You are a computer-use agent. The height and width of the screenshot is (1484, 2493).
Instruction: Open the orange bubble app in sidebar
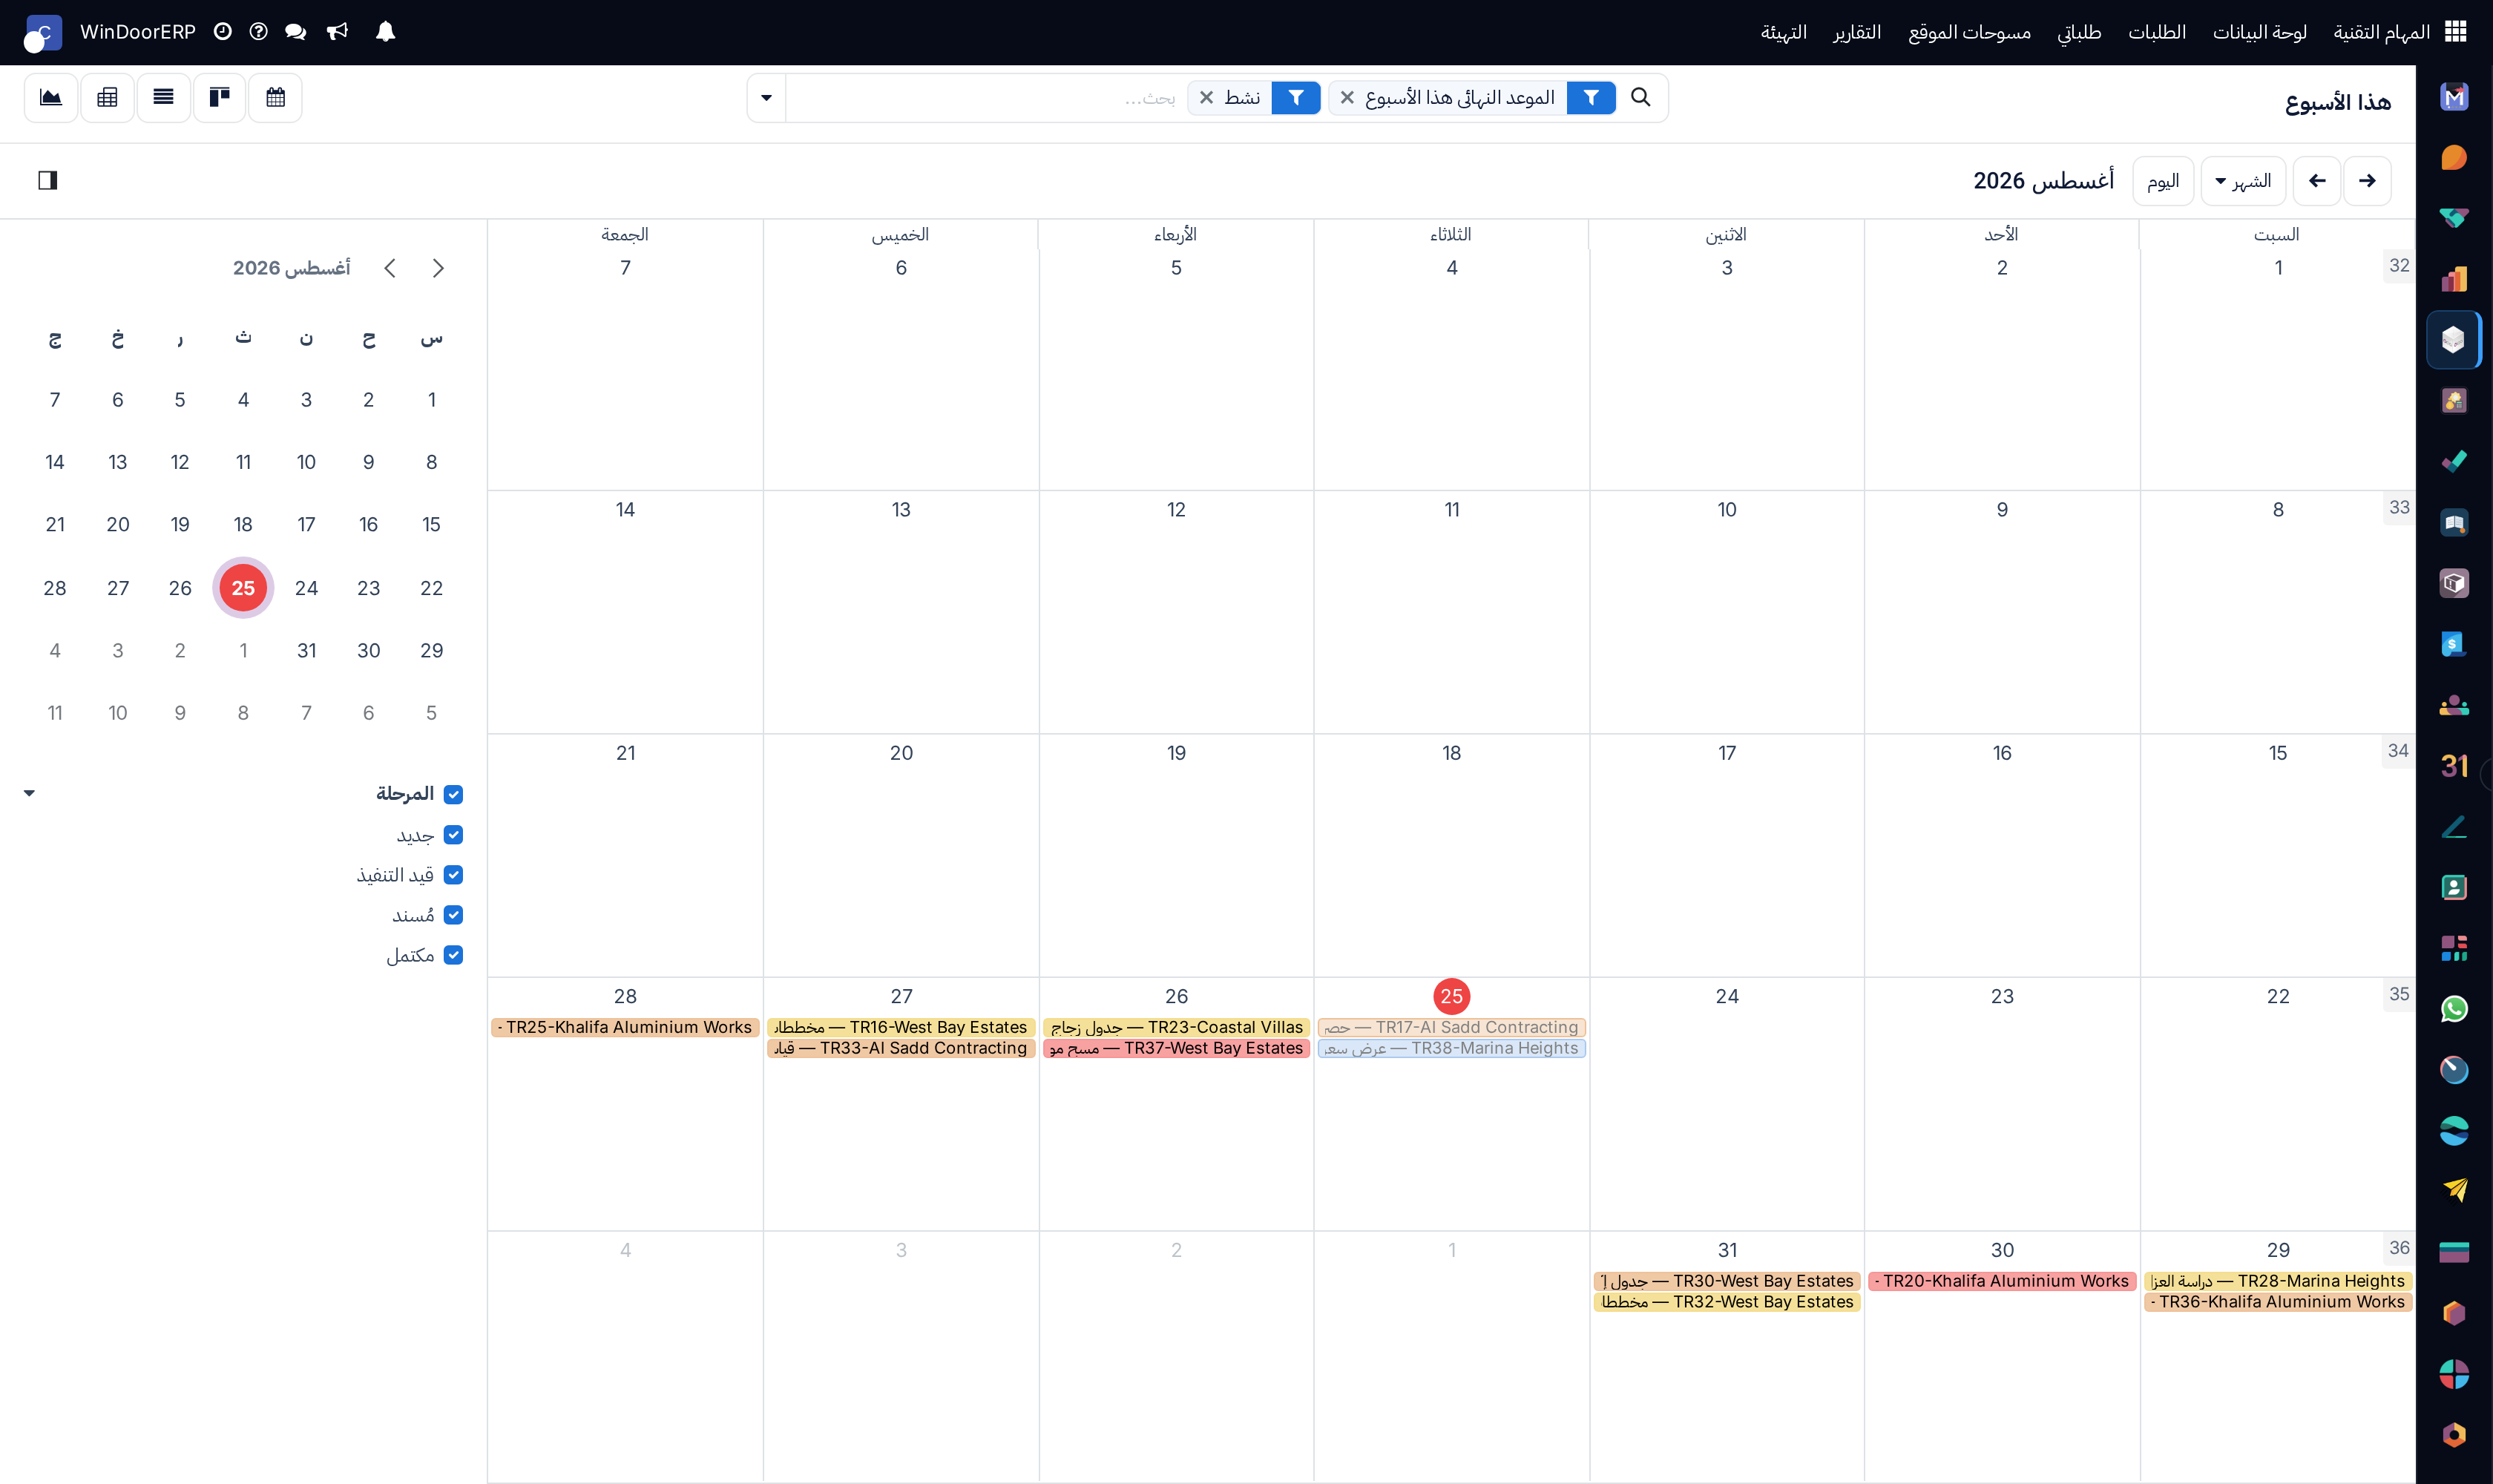click(x=2454, y=158)
